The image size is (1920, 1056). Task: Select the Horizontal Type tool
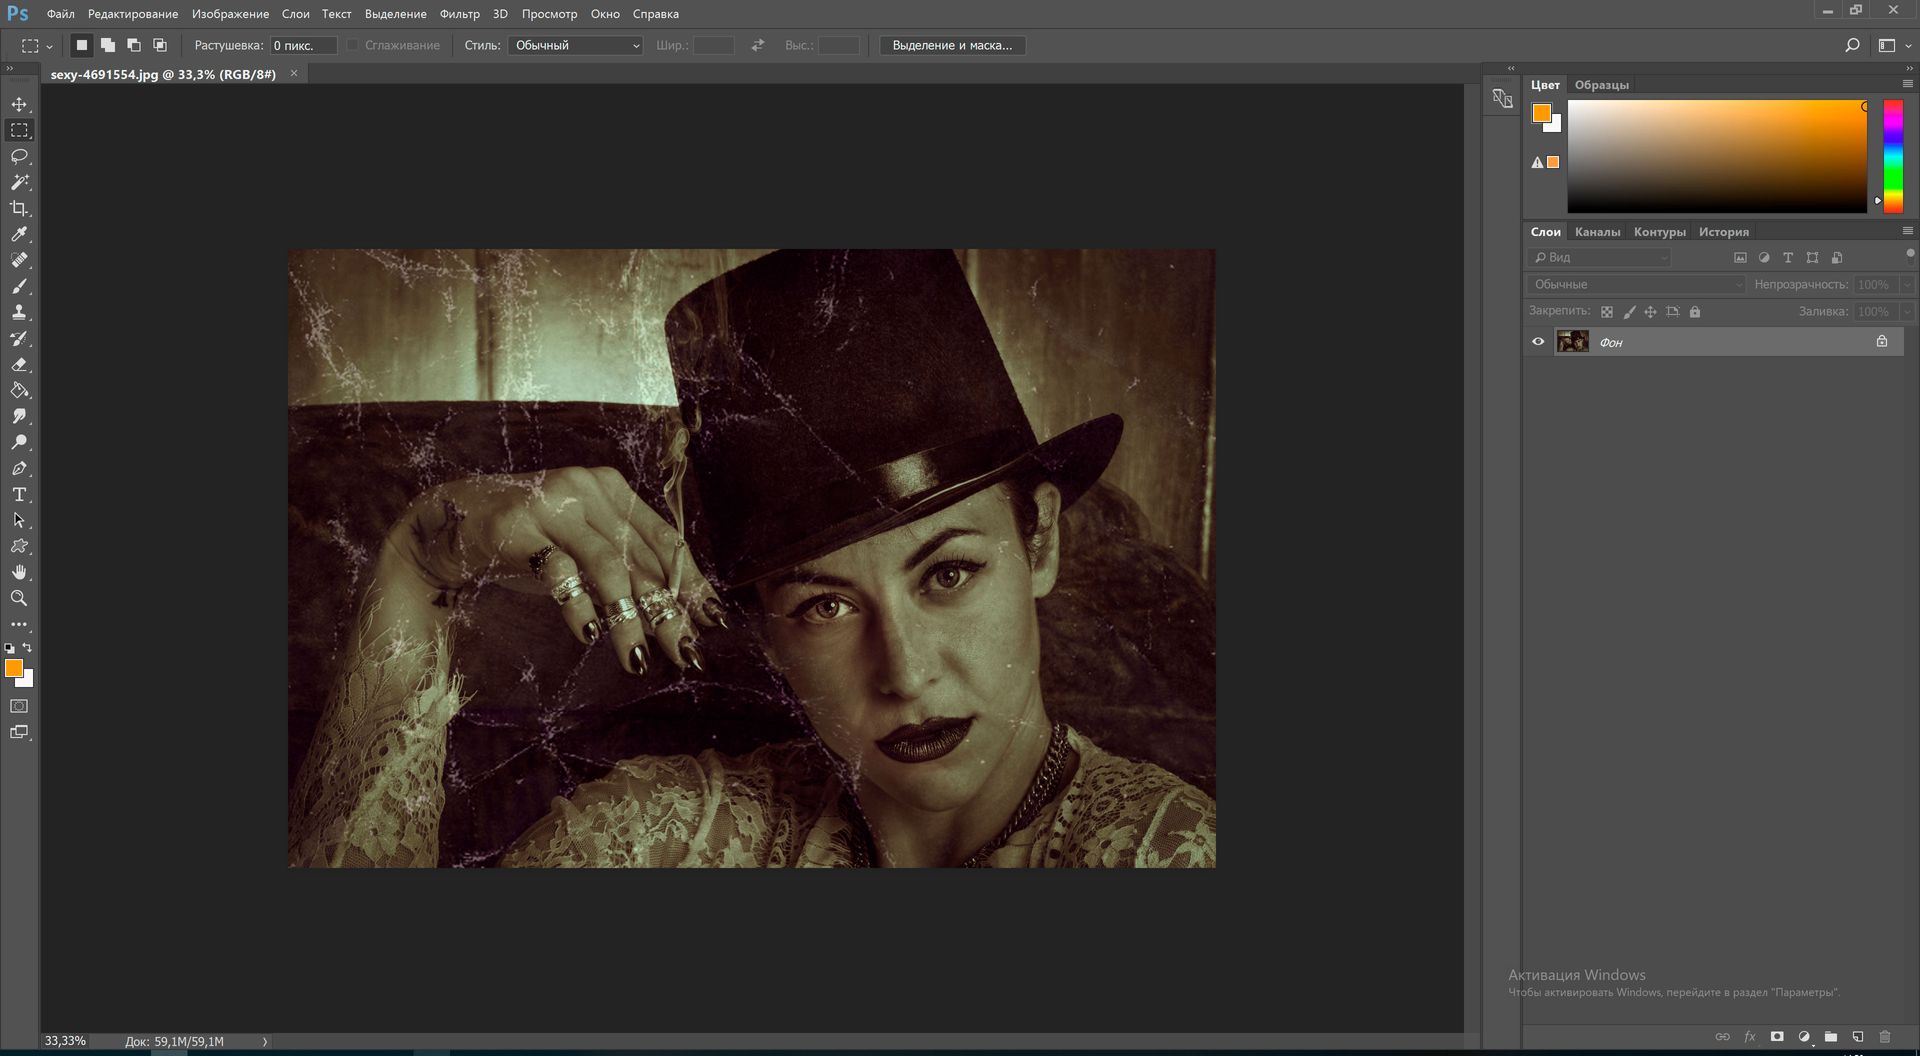tap(19, 494)
